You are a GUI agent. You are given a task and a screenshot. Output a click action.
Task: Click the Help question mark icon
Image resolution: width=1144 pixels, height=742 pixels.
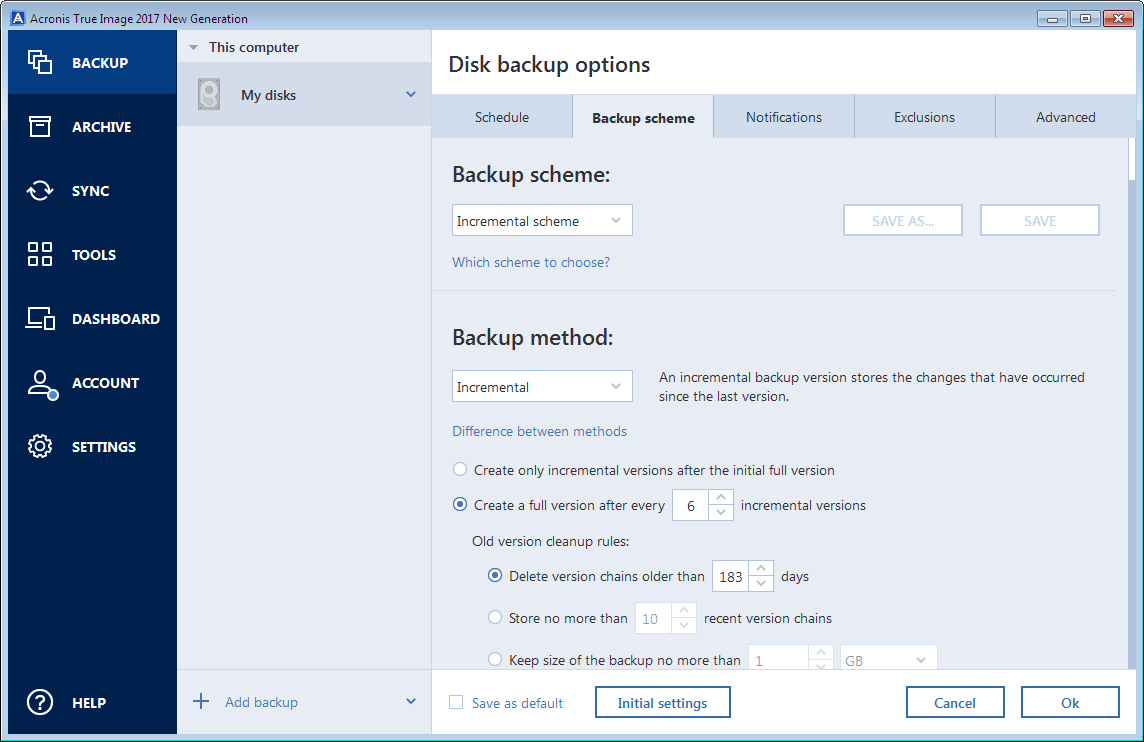pos(40,702)
